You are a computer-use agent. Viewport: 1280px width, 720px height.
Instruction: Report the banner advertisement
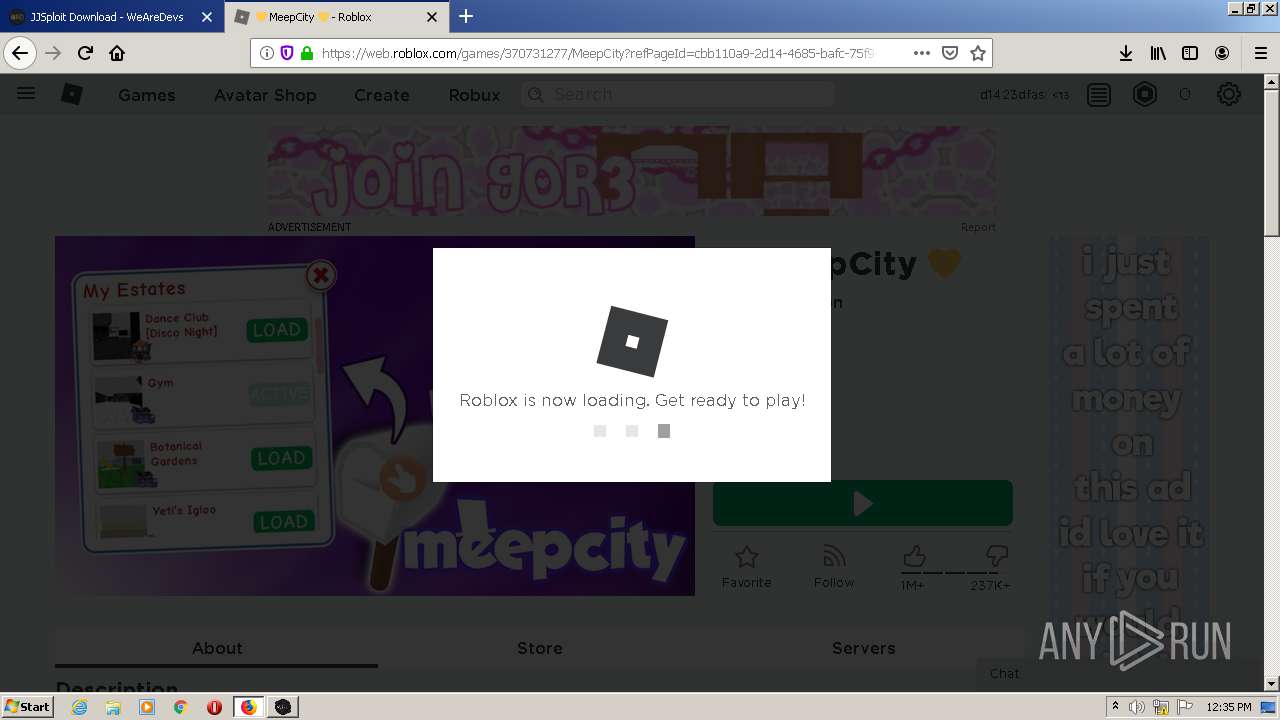pos(978,227)
